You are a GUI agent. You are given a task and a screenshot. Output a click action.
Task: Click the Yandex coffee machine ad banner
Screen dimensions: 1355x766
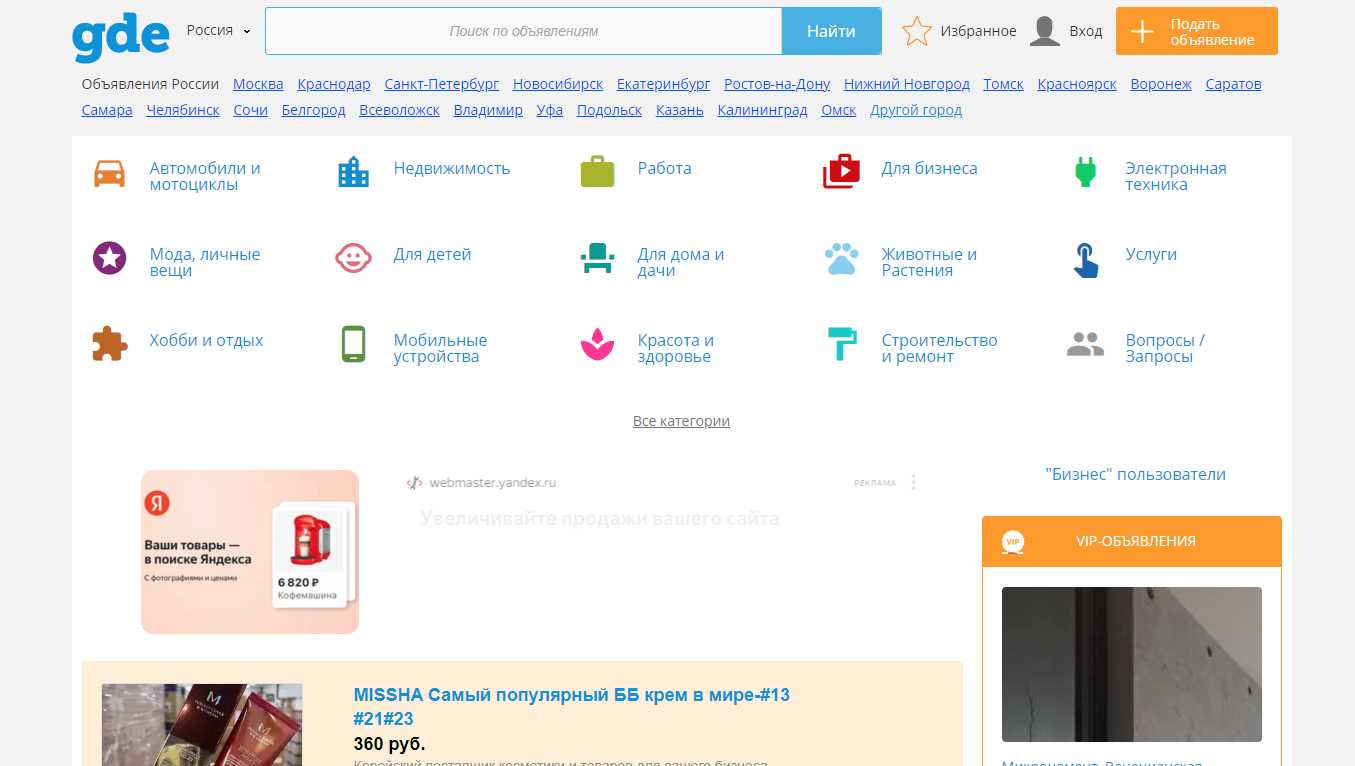(250, 552)
